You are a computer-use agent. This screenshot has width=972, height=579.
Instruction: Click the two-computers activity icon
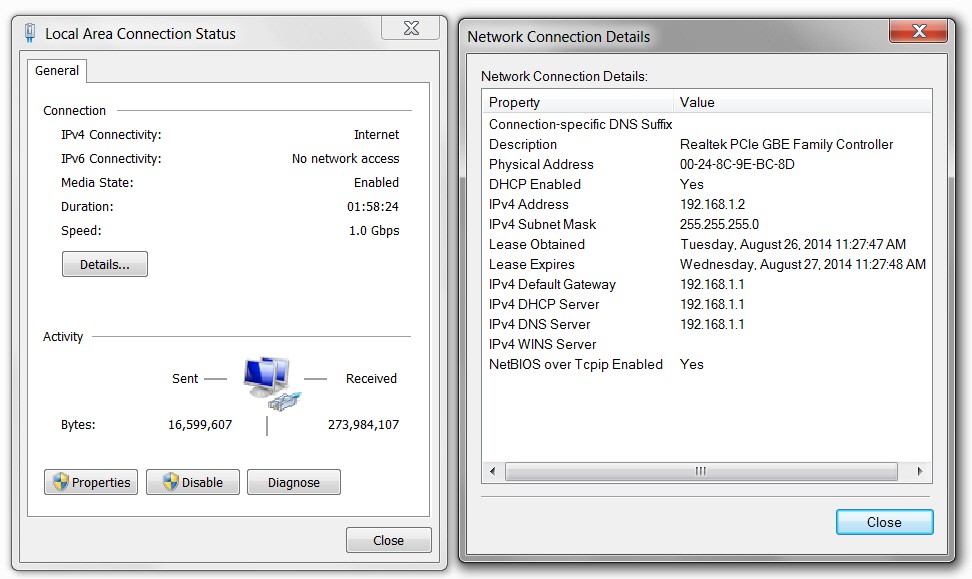[270, 383]
